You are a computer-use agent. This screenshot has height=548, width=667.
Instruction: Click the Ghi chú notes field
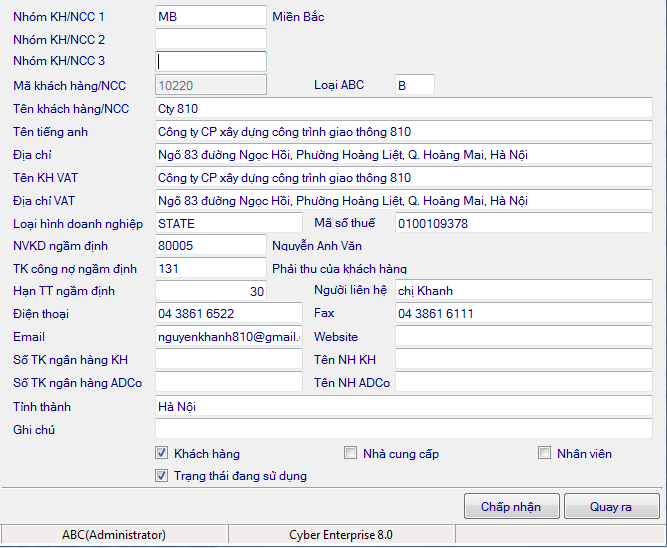[403, 429]
